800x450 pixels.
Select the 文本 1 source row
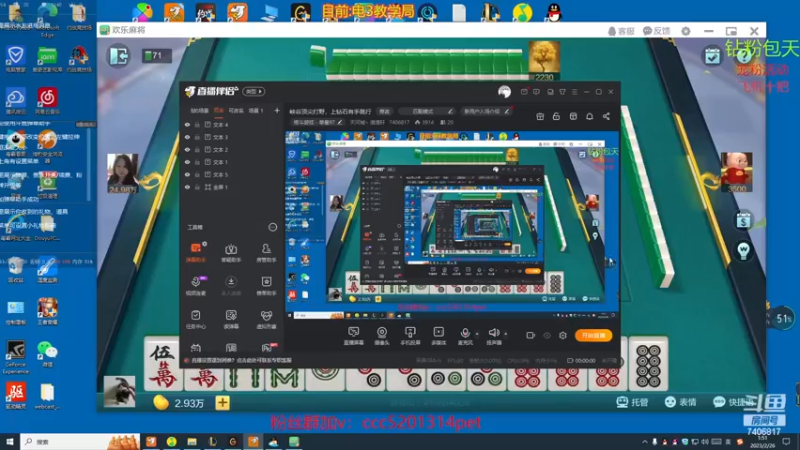[x=232, y=162]
